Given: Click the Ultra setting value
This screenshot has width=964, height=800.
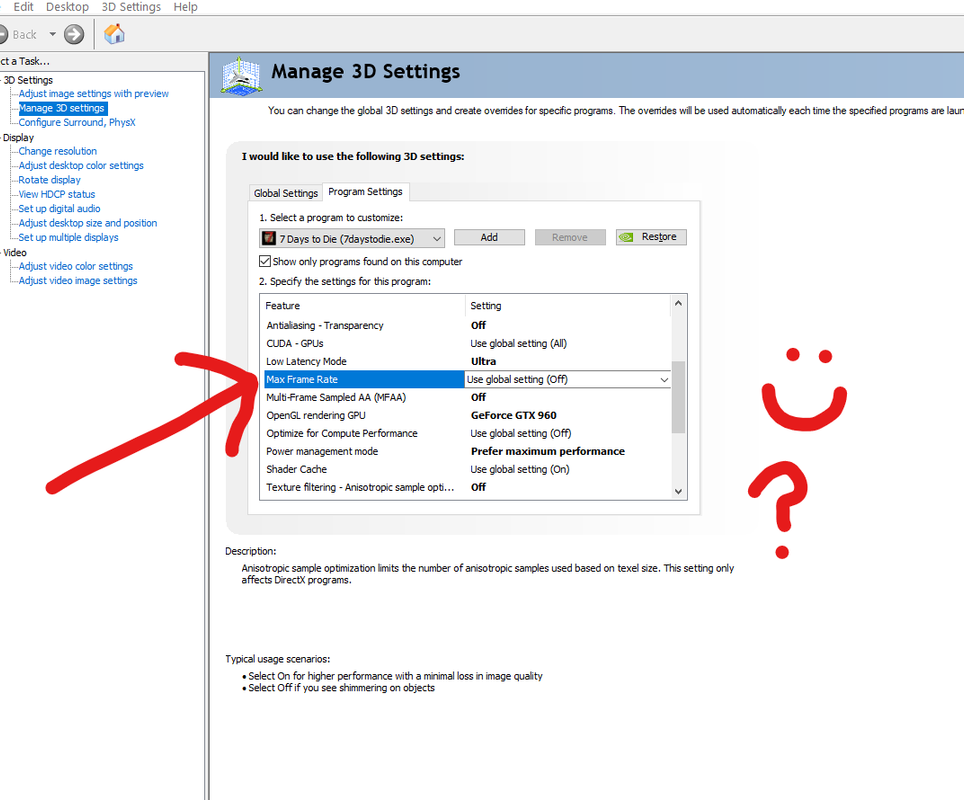Looking at the screenshot, I should [483, 362].
